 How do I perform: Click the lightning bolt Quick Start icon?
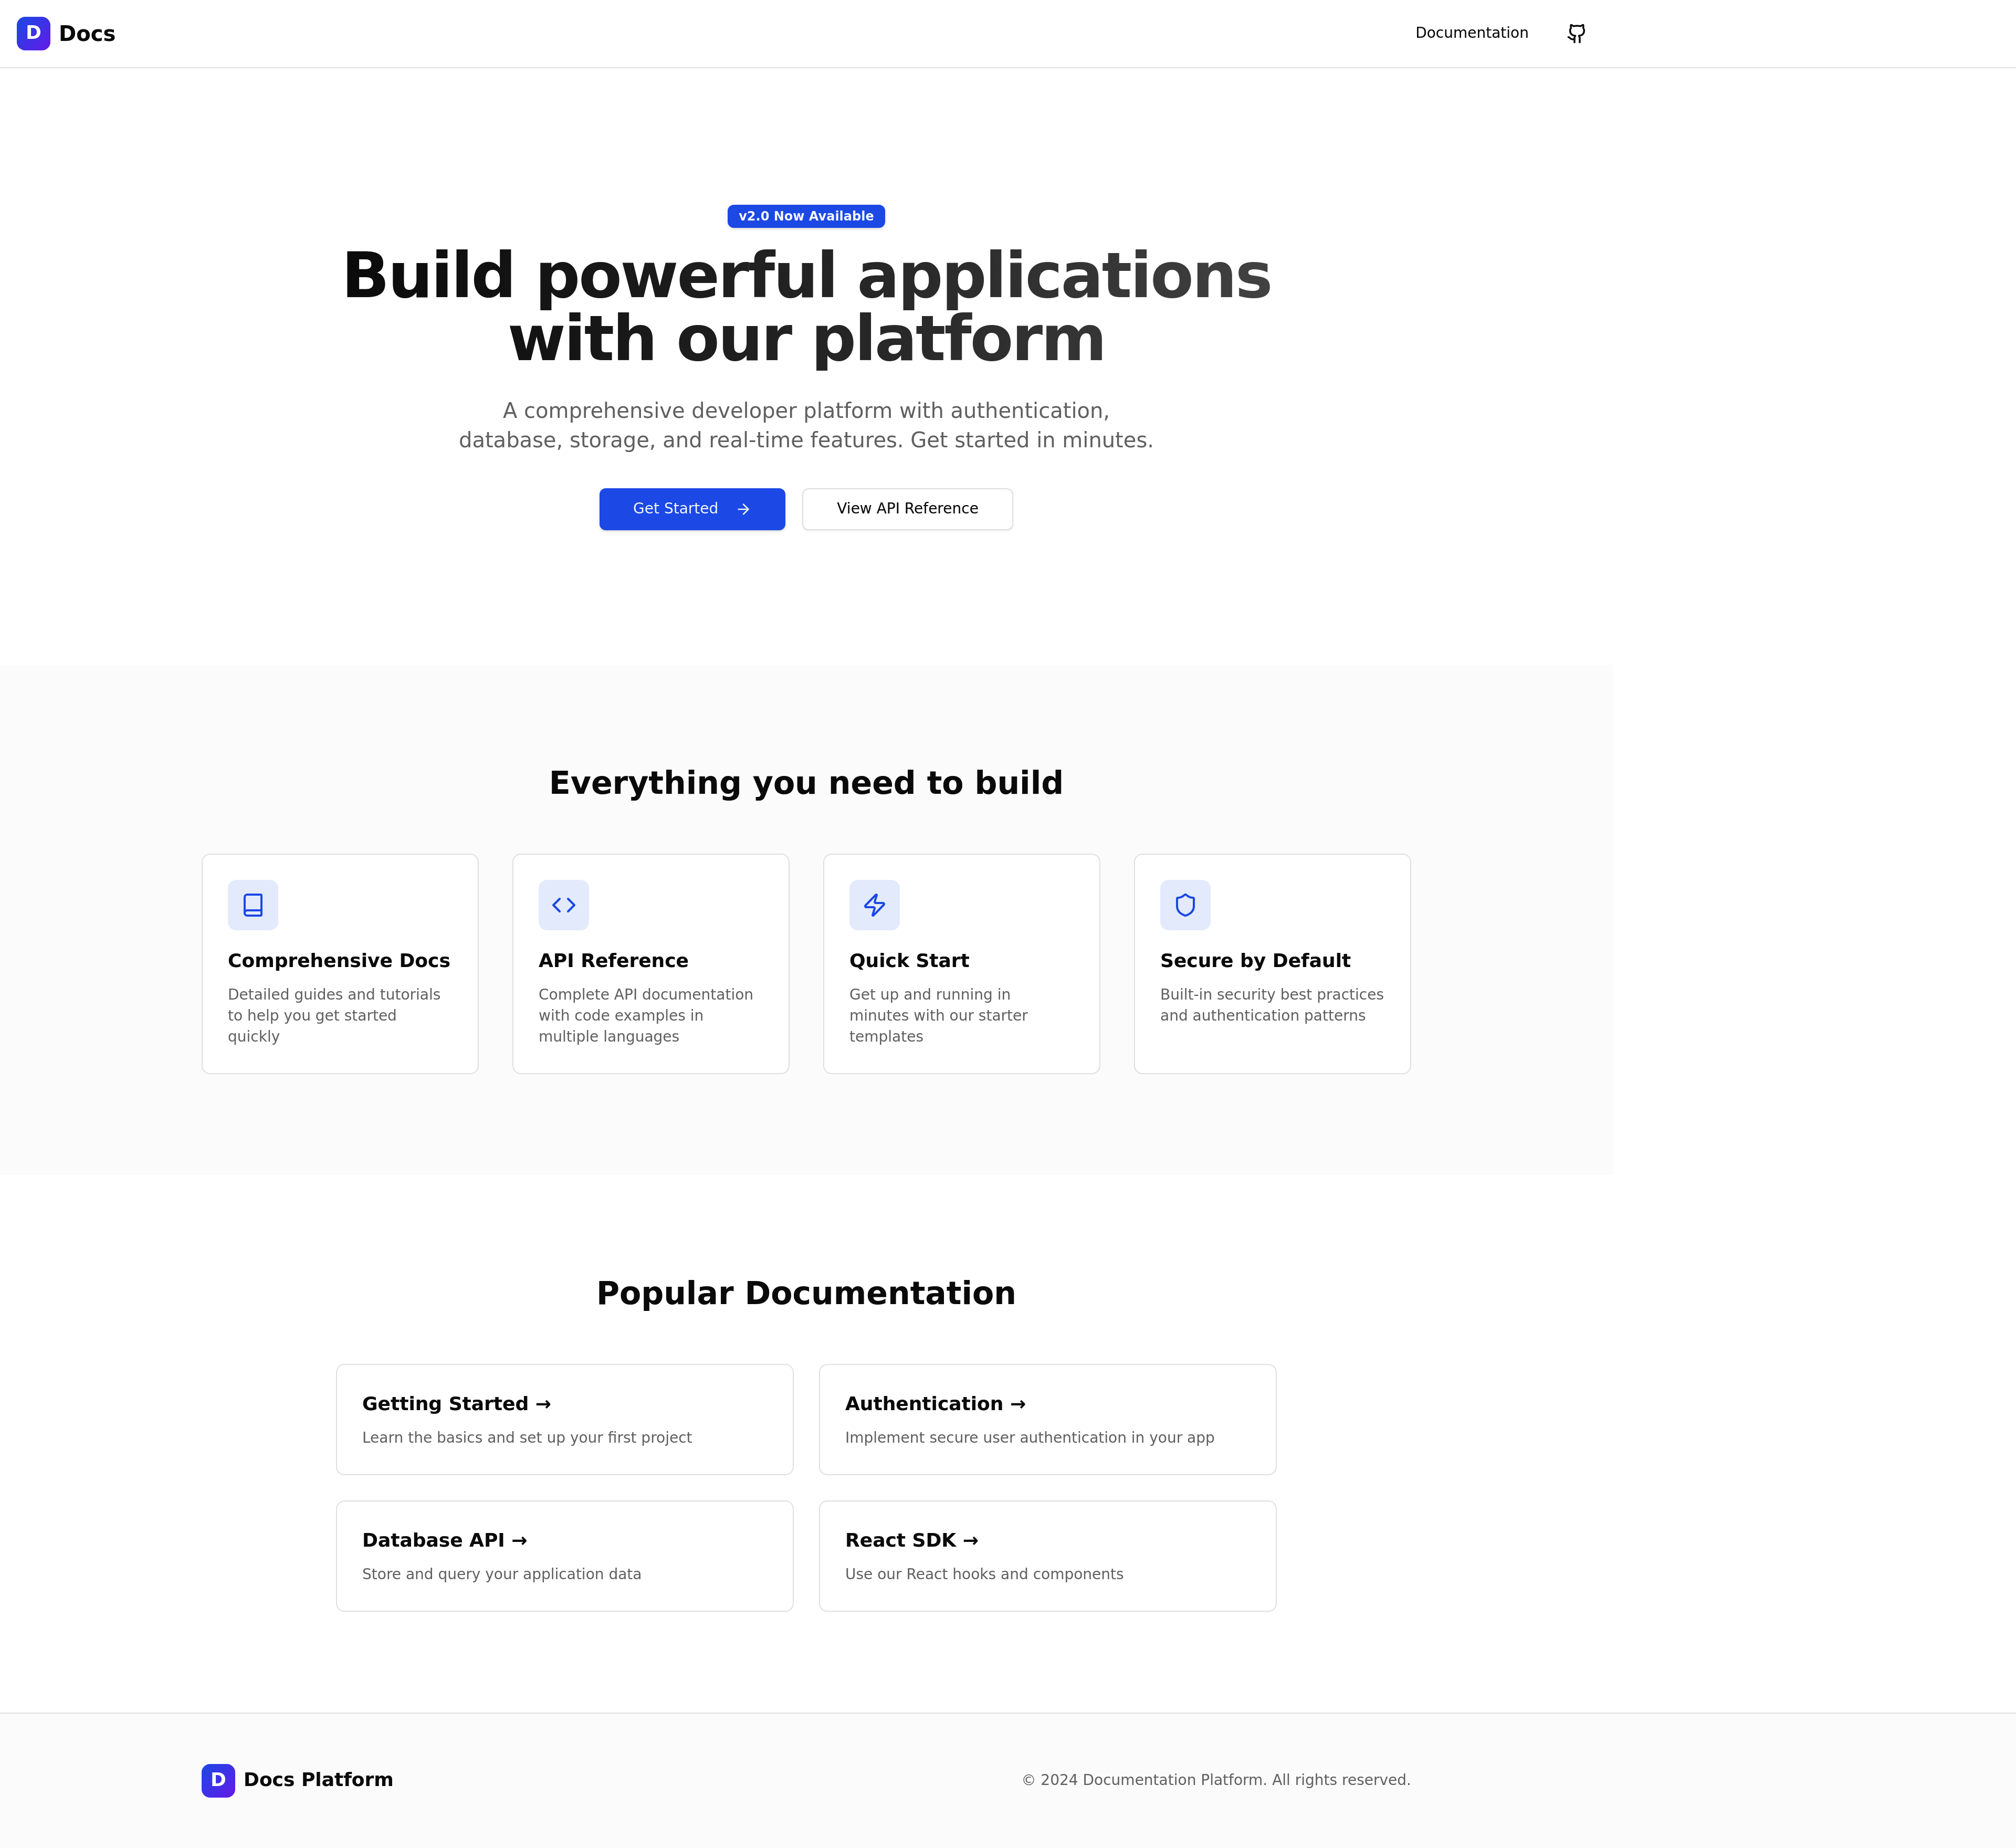pos(874,905)
